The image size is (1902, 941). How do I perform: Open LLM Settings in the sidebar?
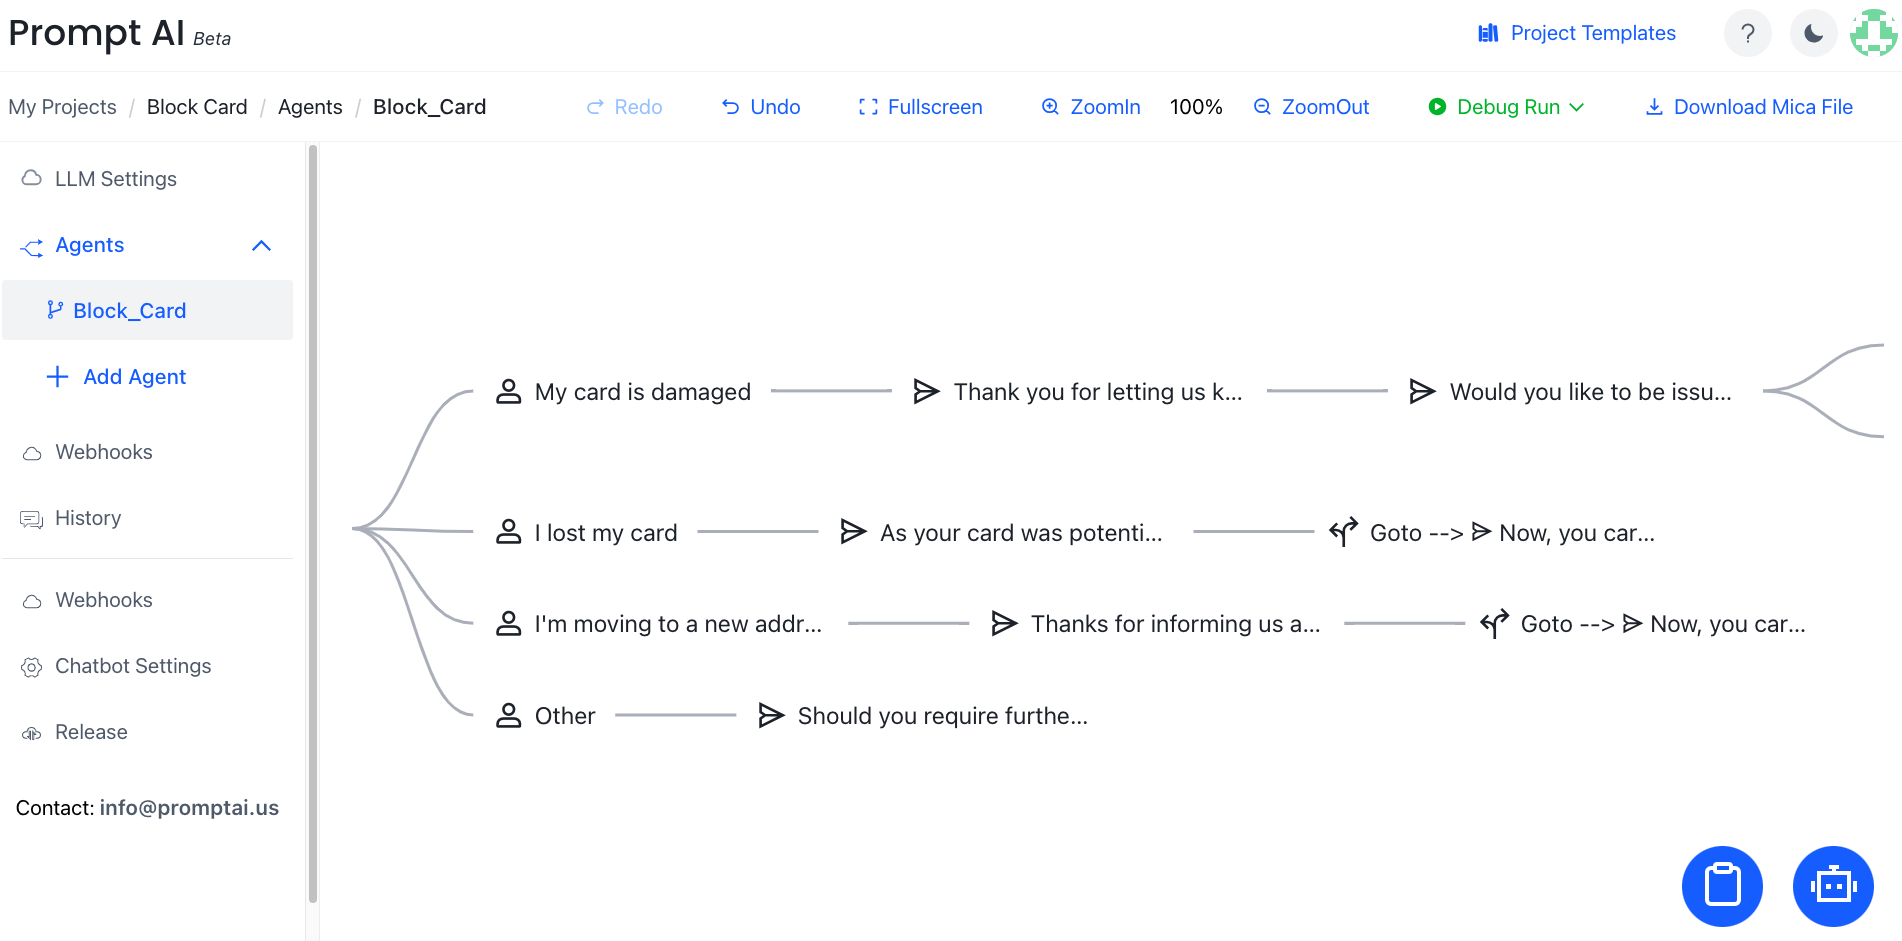point(115,179)
